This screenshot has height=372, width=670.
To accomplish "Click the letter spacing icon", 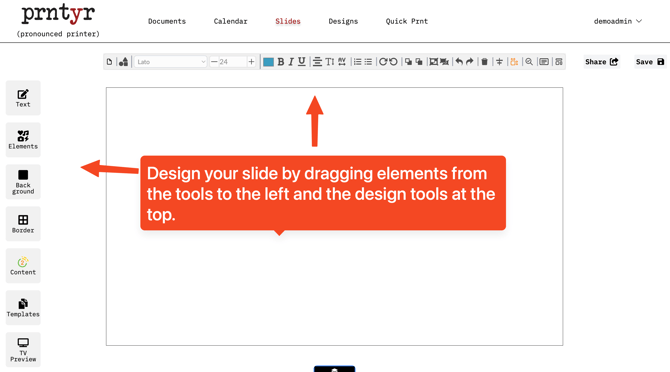I will [342, 62].
